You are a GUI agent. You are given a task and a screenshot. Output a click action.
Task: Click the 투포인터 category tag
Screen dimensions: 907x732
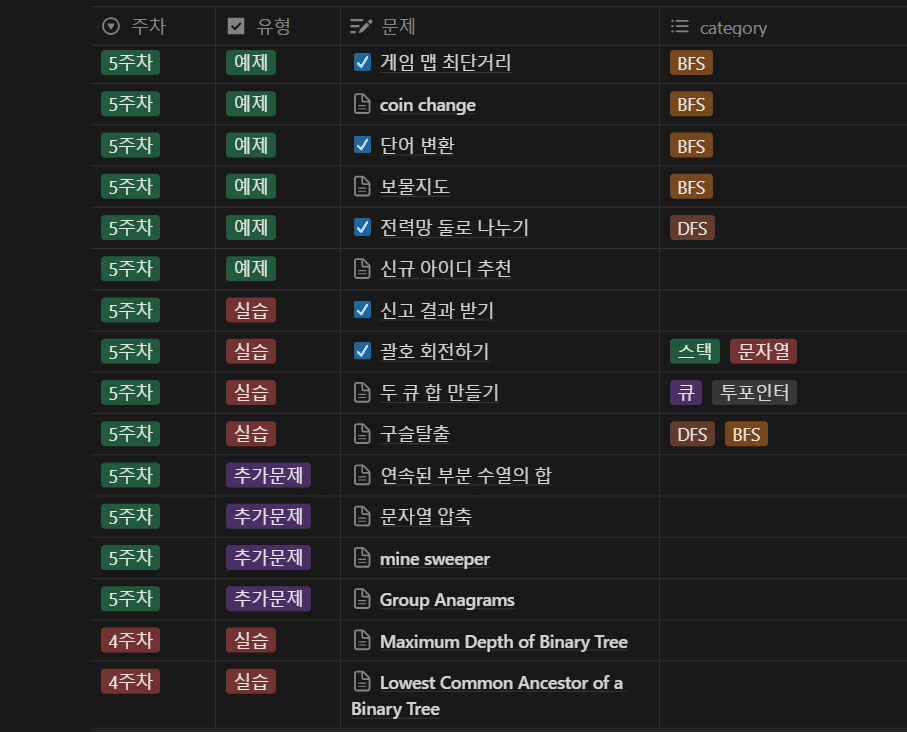tap(754, 392)
